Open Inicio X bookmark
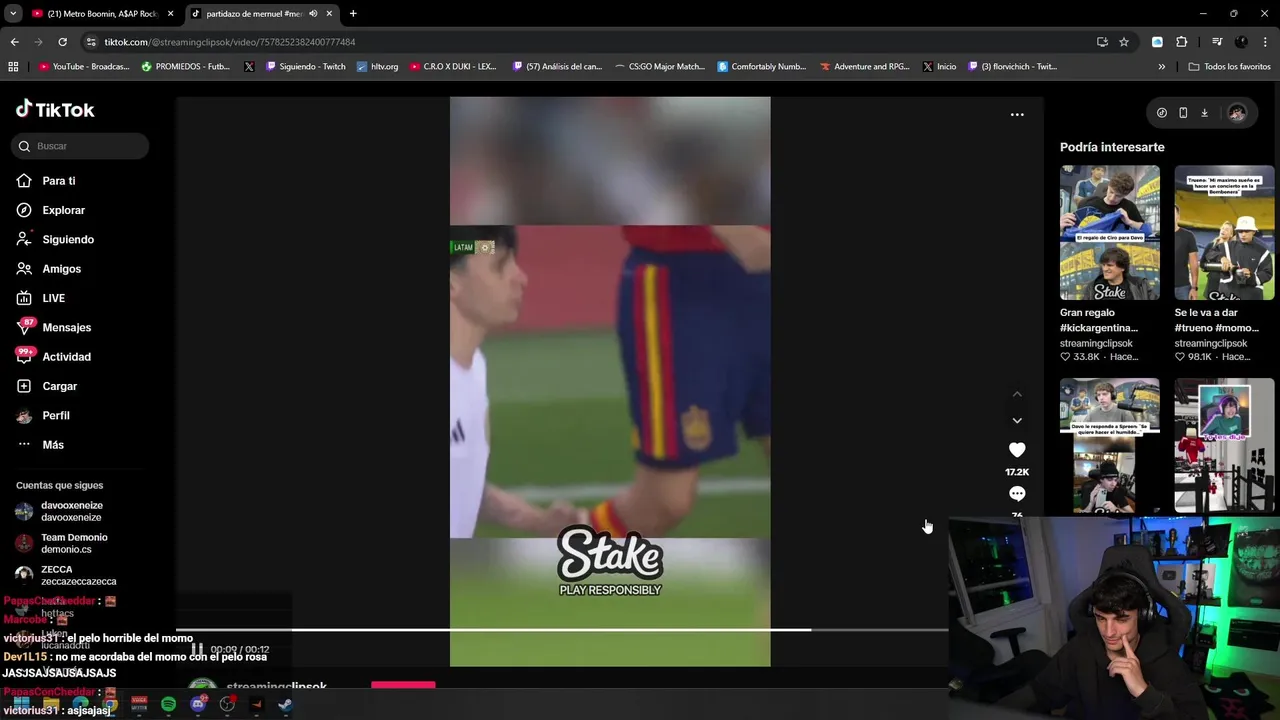The image size is (1280, 720). click(x=940, y=67)
